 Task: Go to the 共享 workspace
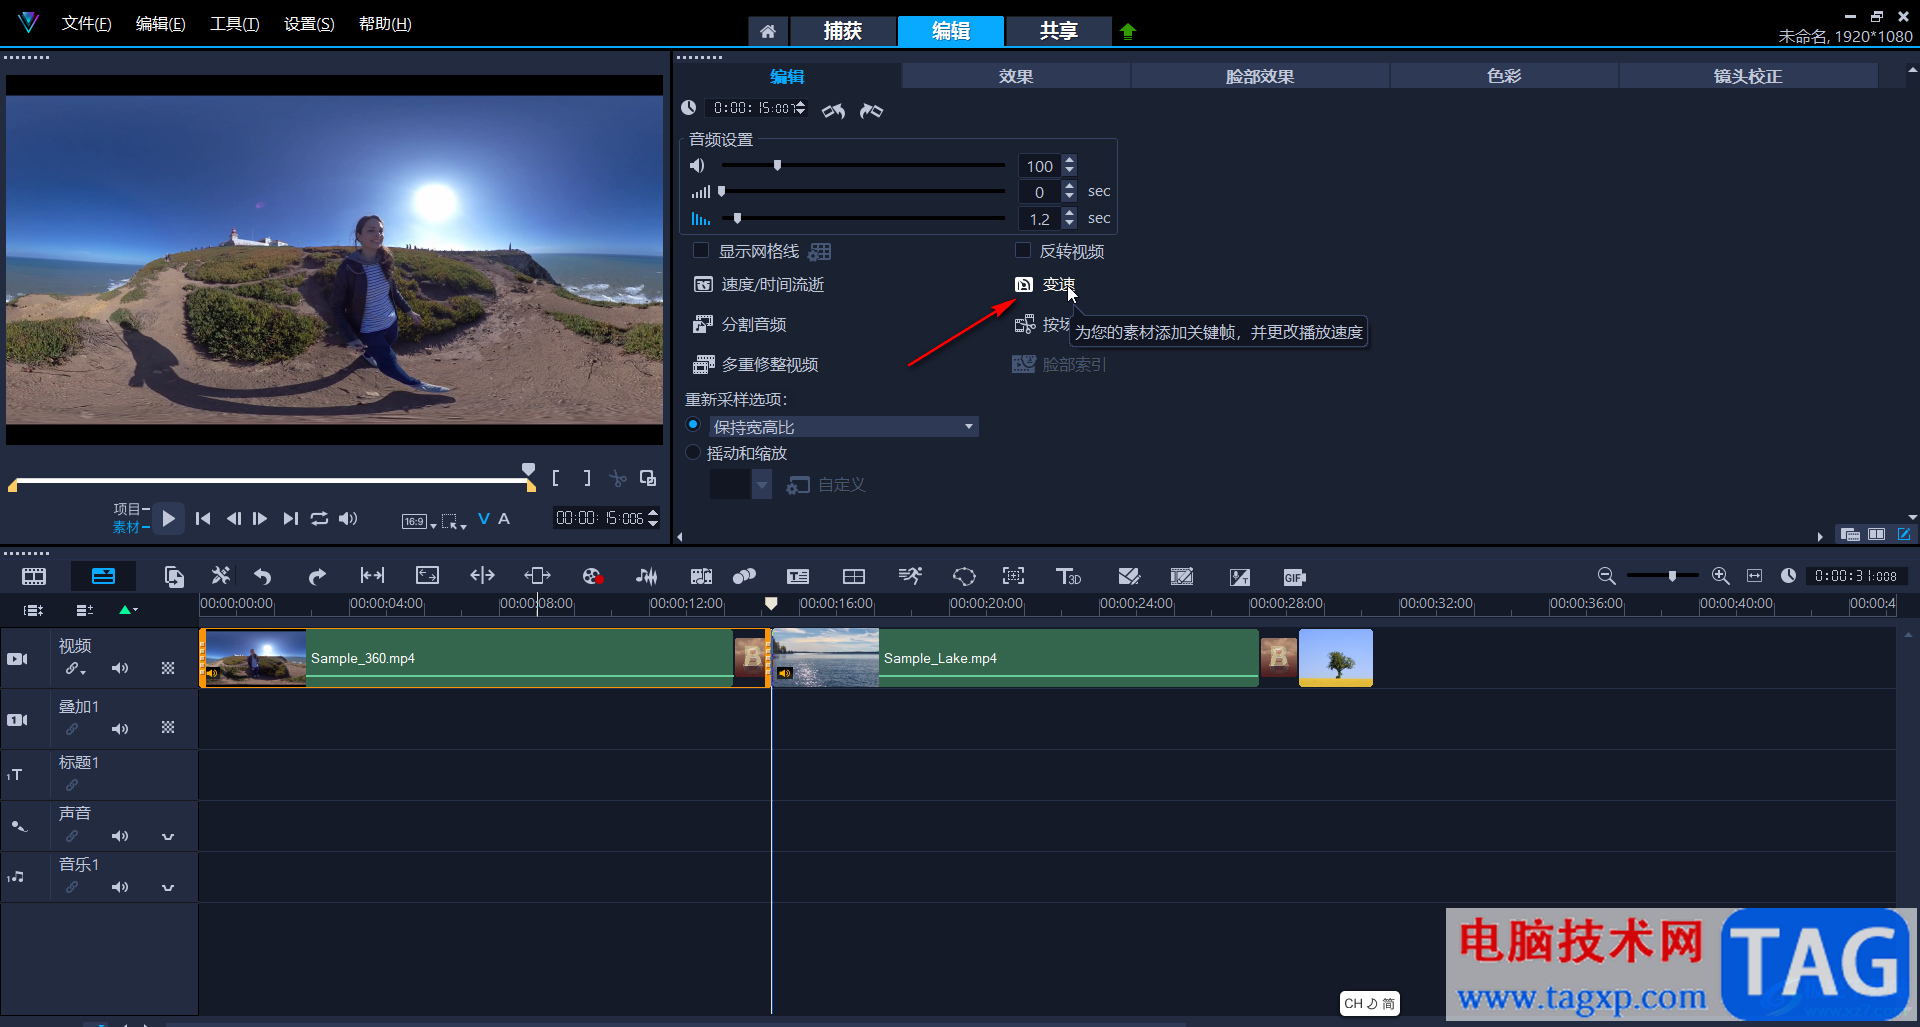[x=1058, y=31]
